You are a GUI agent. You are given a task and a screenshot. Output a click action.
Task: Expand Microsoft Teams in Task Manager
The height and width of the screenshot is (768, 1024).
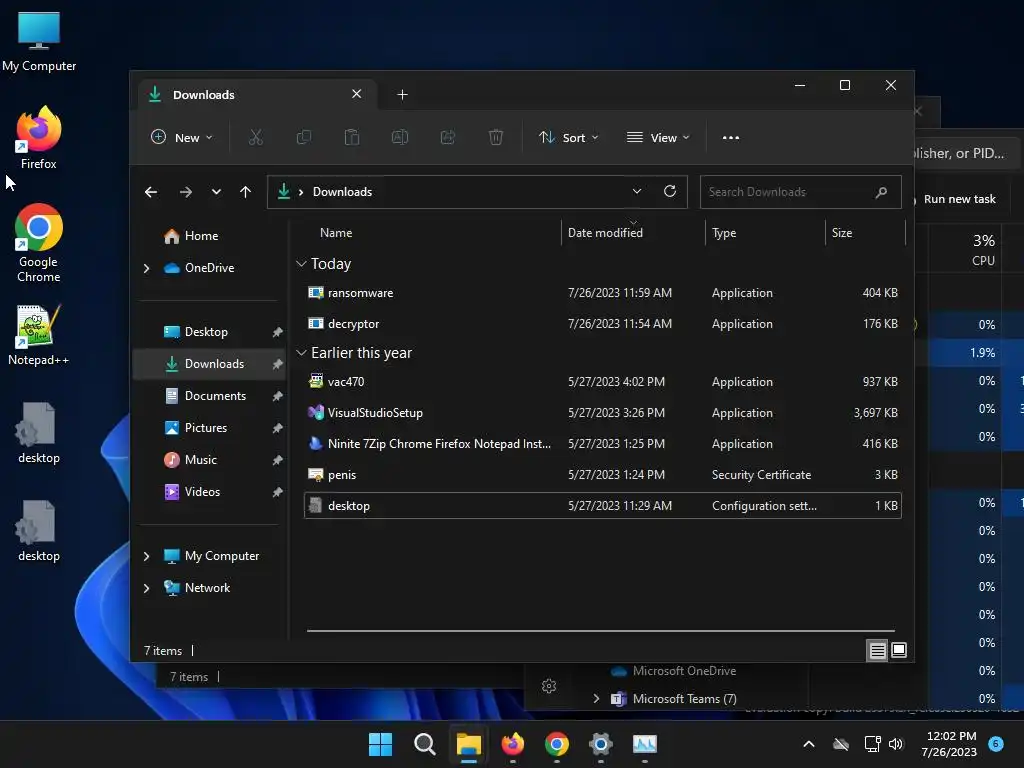coord(596,698)
